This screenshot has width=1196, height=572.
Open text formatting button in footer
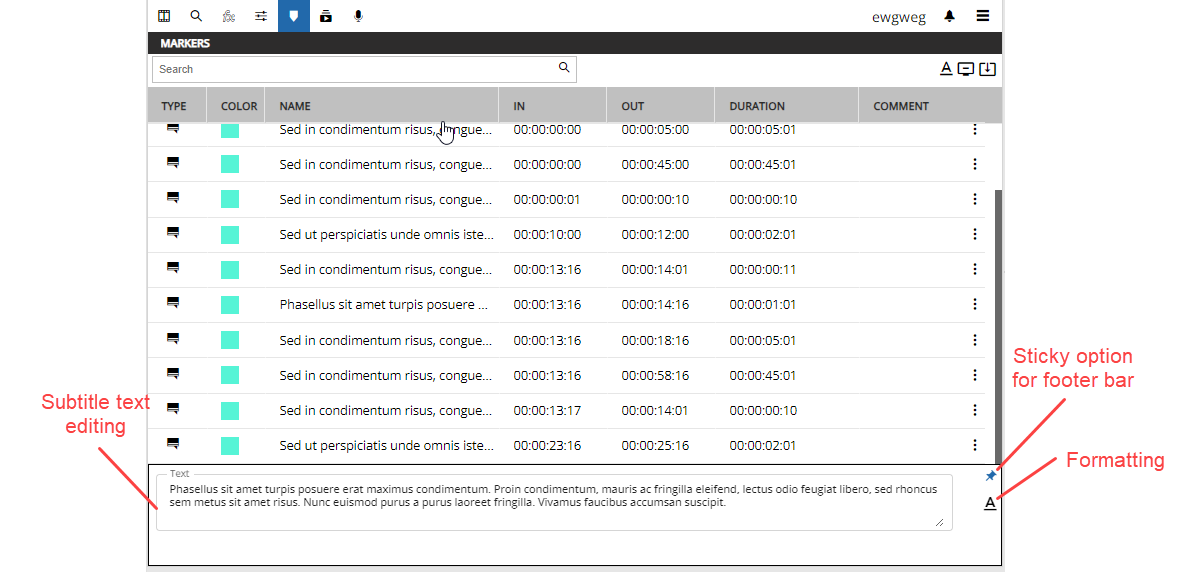pos(990,503)
